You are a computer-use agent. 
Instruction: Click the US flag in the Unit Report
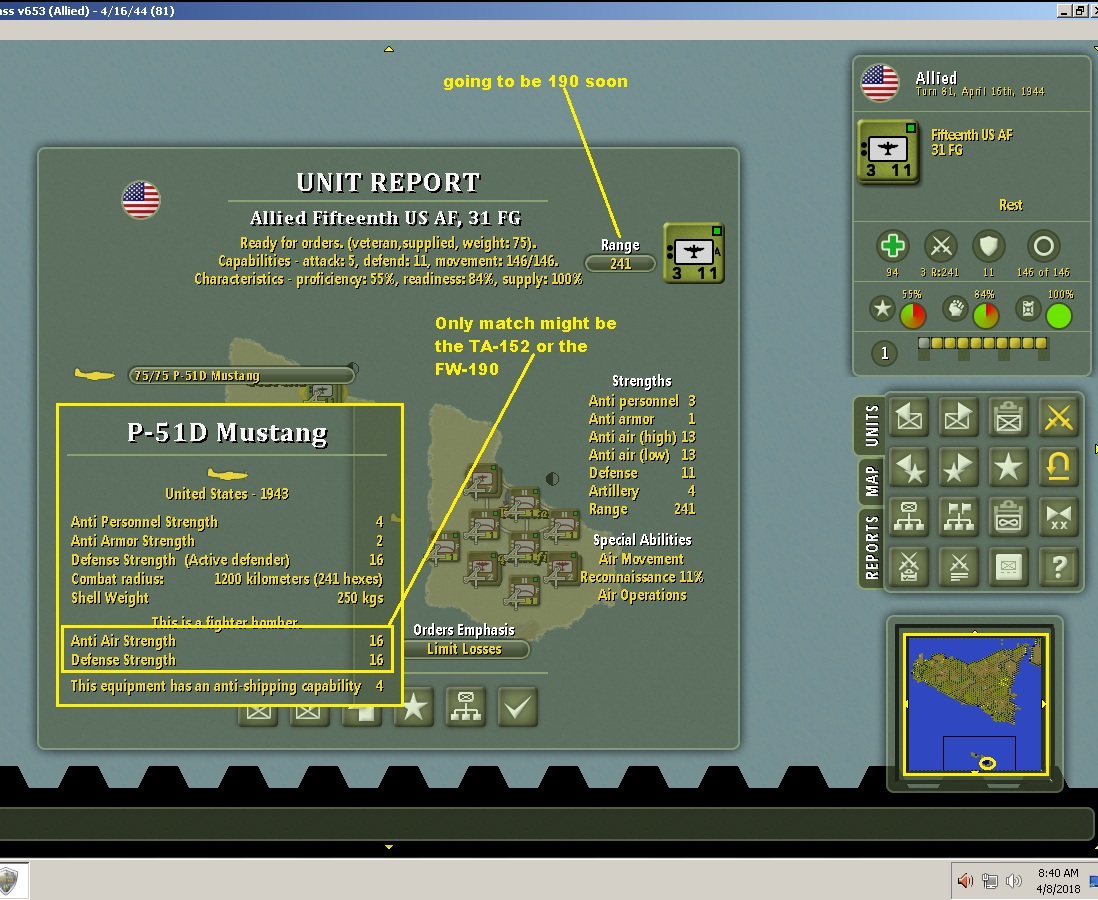tap(141, 200)
